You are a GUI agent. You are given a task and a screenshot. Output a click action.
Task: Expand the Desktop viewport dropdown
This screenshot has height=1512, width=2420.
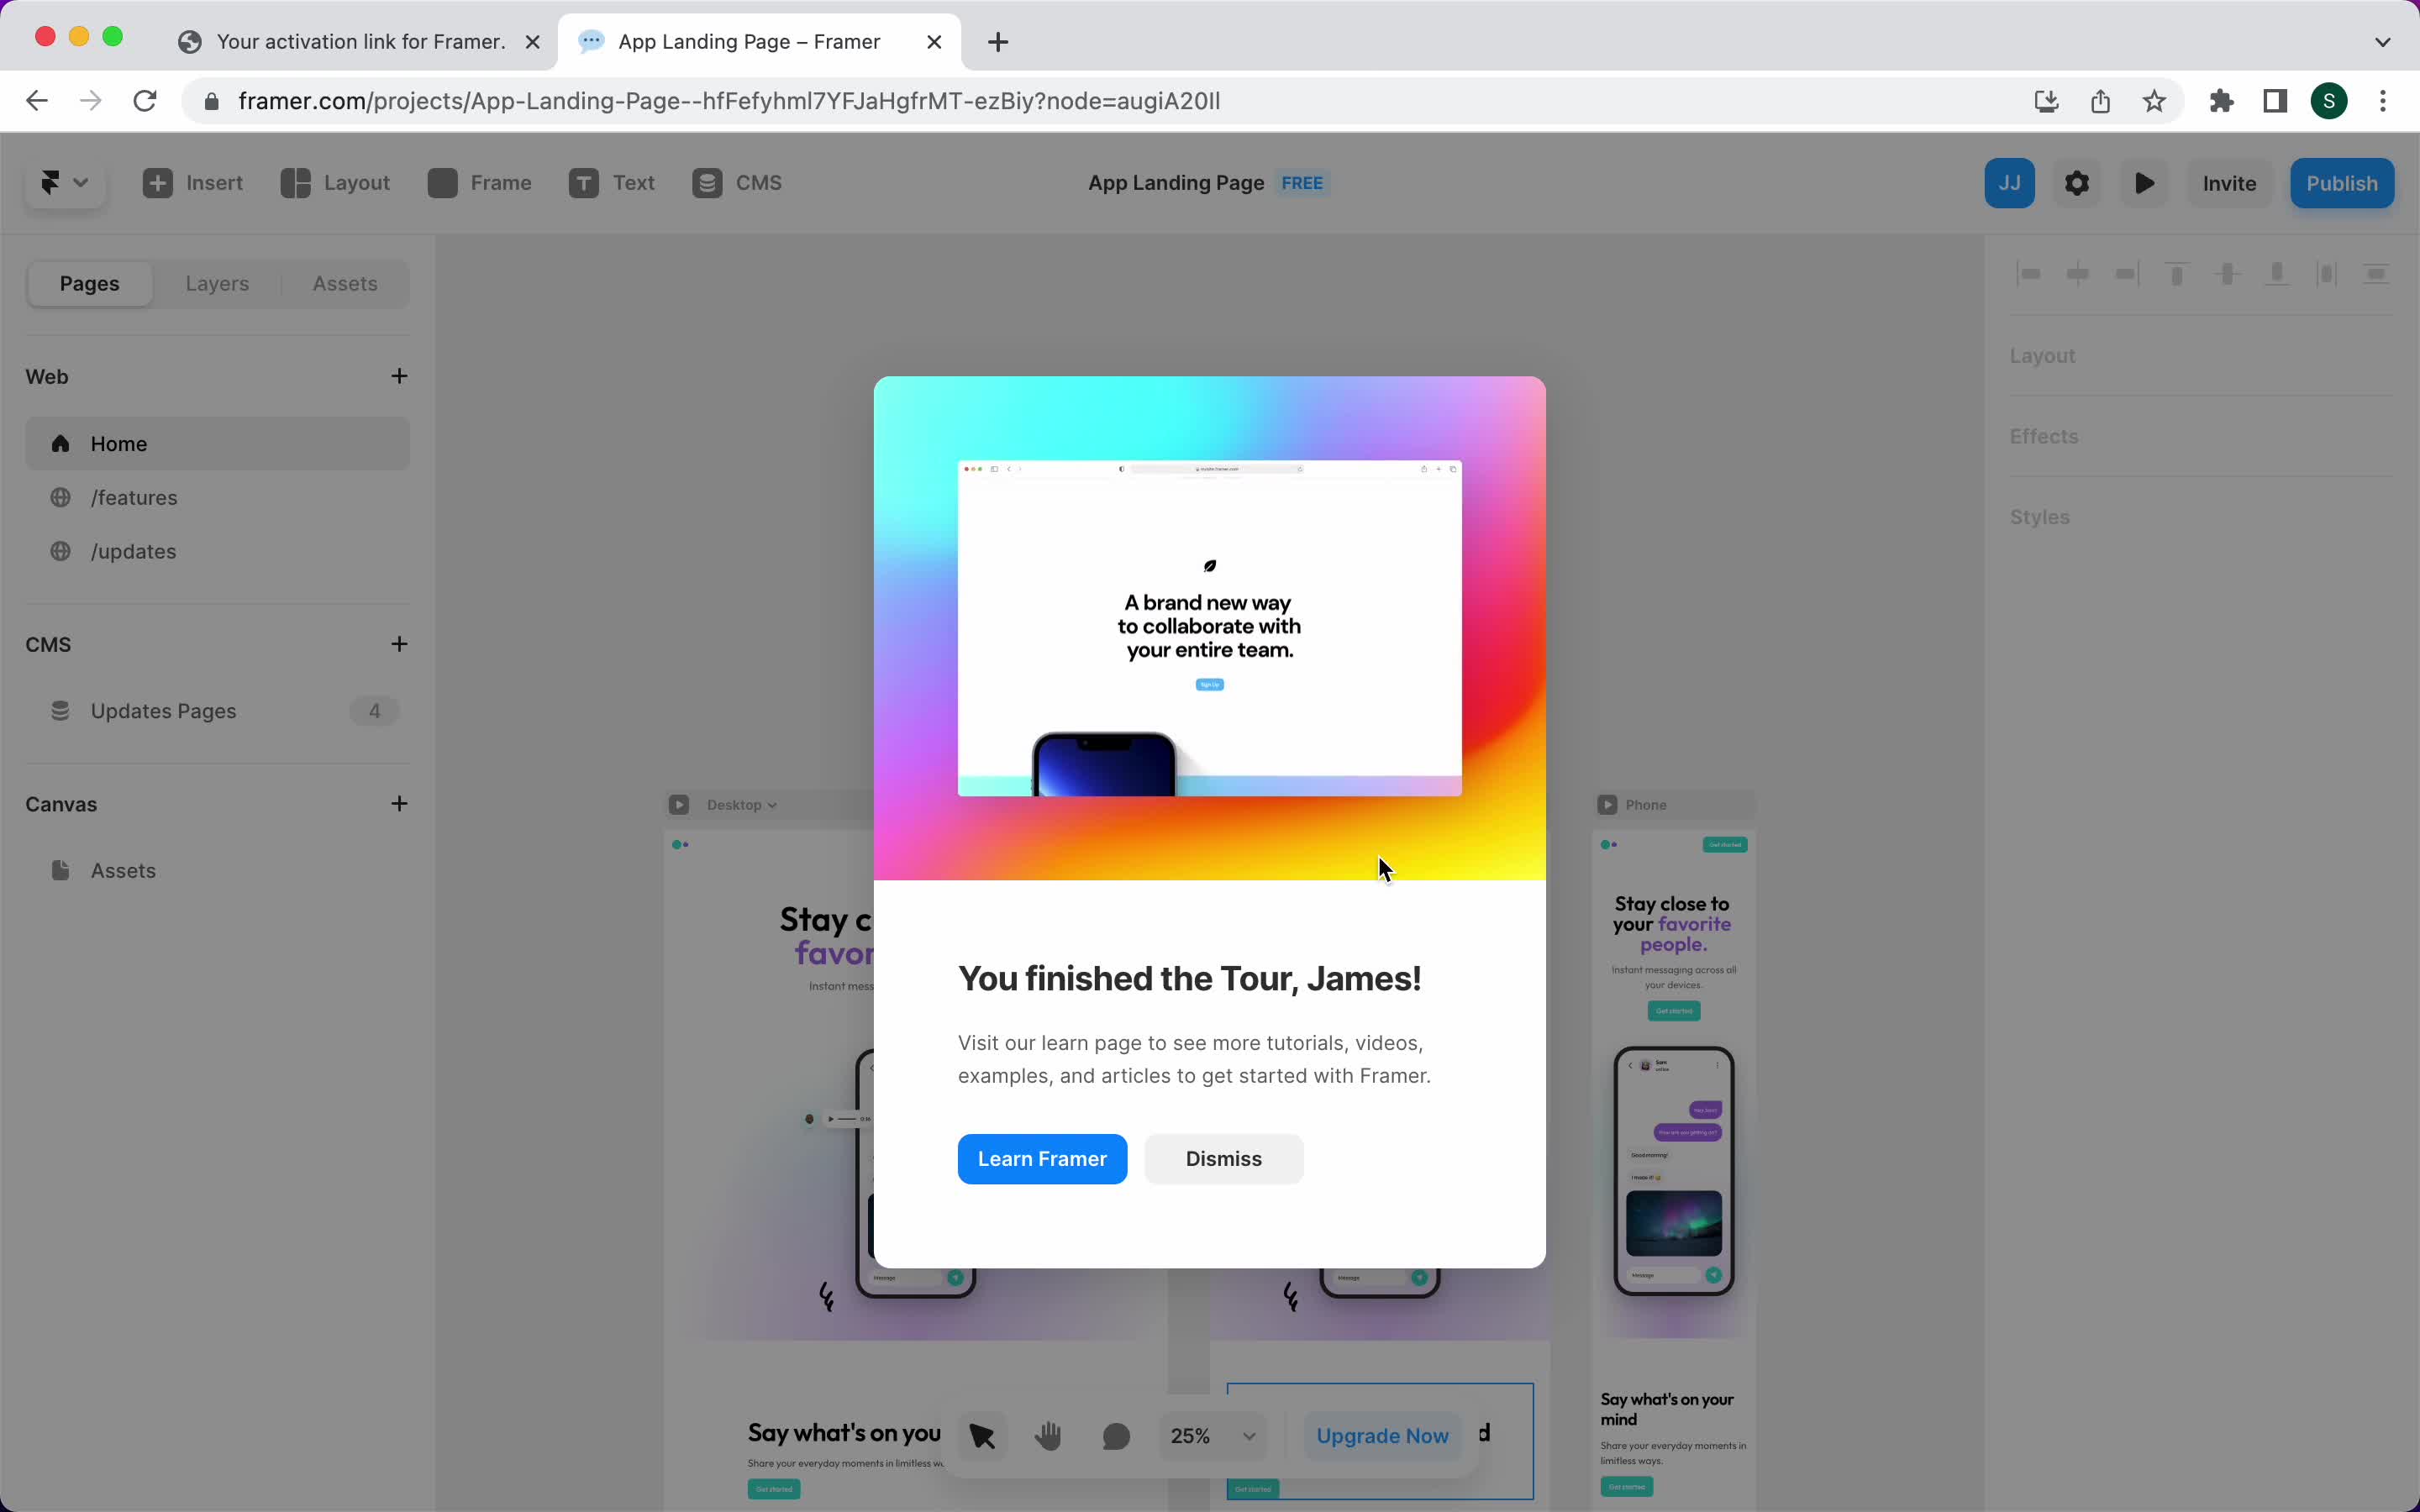point(742,805)
